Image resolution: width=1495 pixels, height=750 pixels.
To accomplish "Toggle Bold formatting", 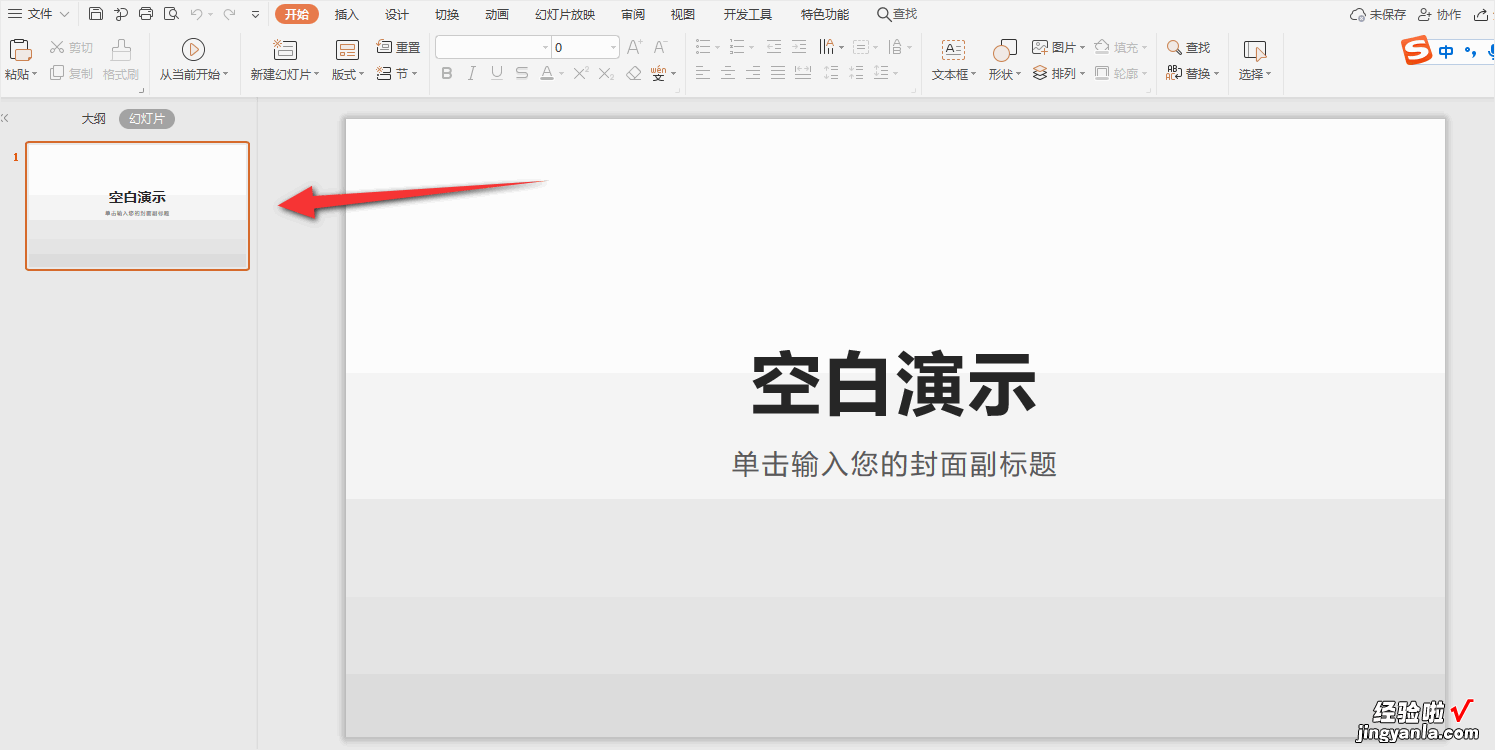I will pyautogui.click(x=447, y=73).
